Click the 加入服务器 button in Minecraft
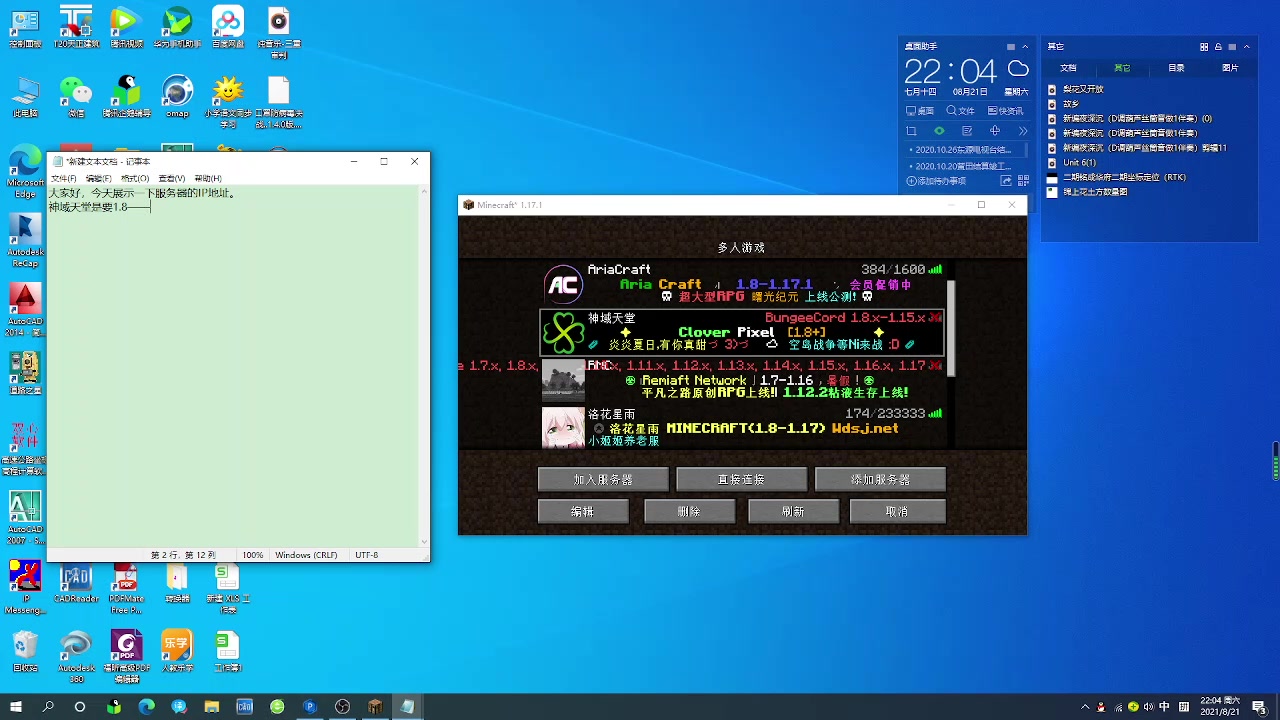1280x720 pixels. [603, 480]
